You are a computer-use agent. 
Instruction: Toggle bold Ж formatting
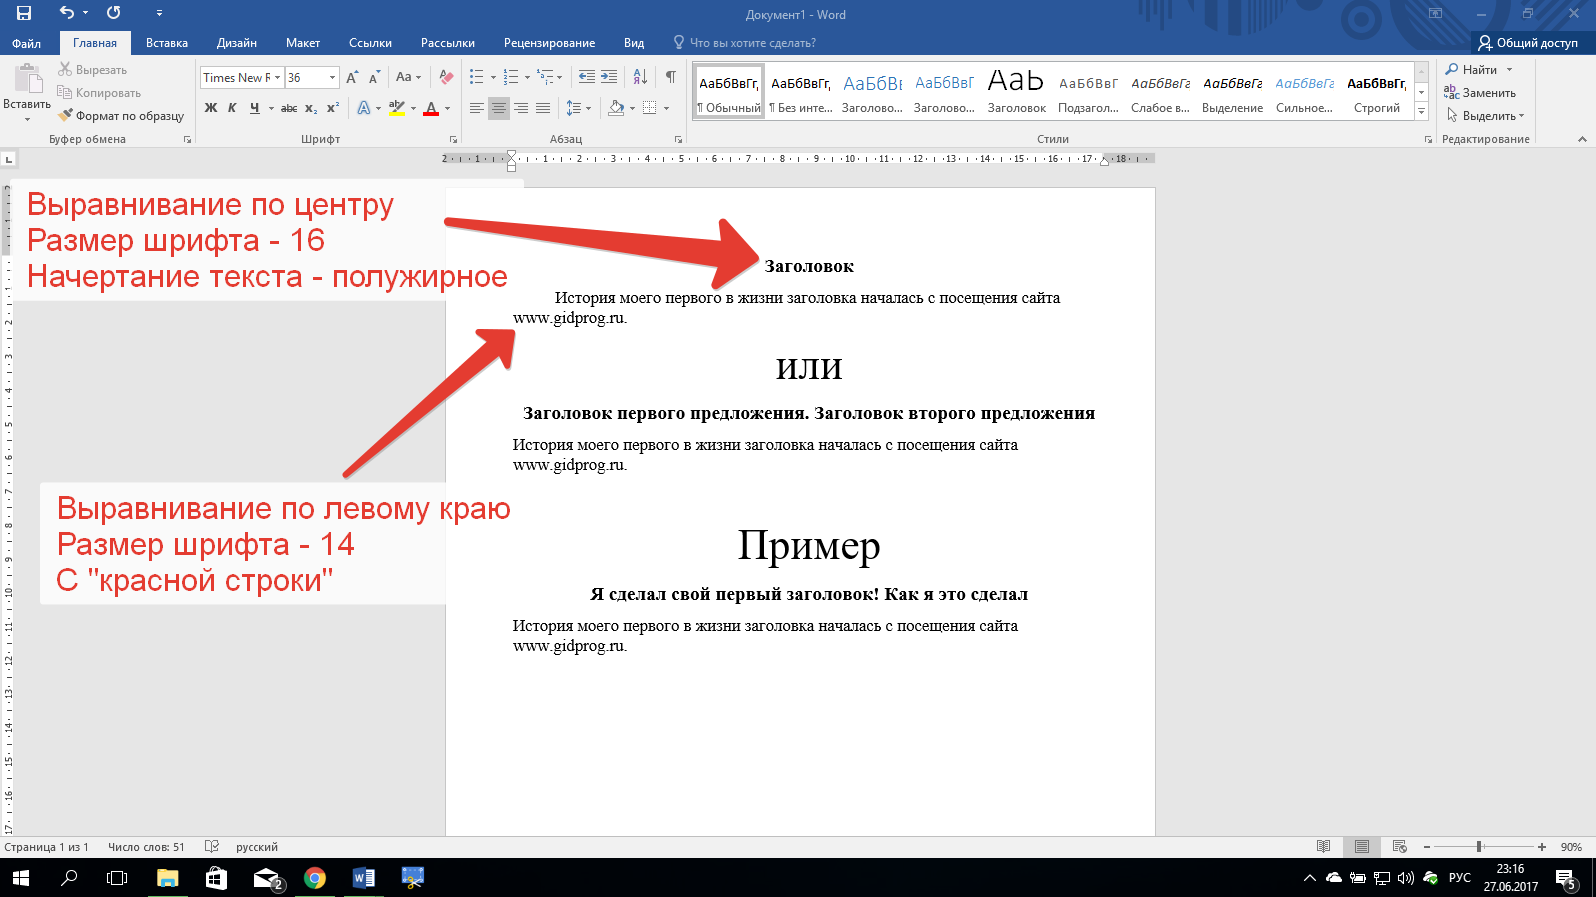(211, 108)
